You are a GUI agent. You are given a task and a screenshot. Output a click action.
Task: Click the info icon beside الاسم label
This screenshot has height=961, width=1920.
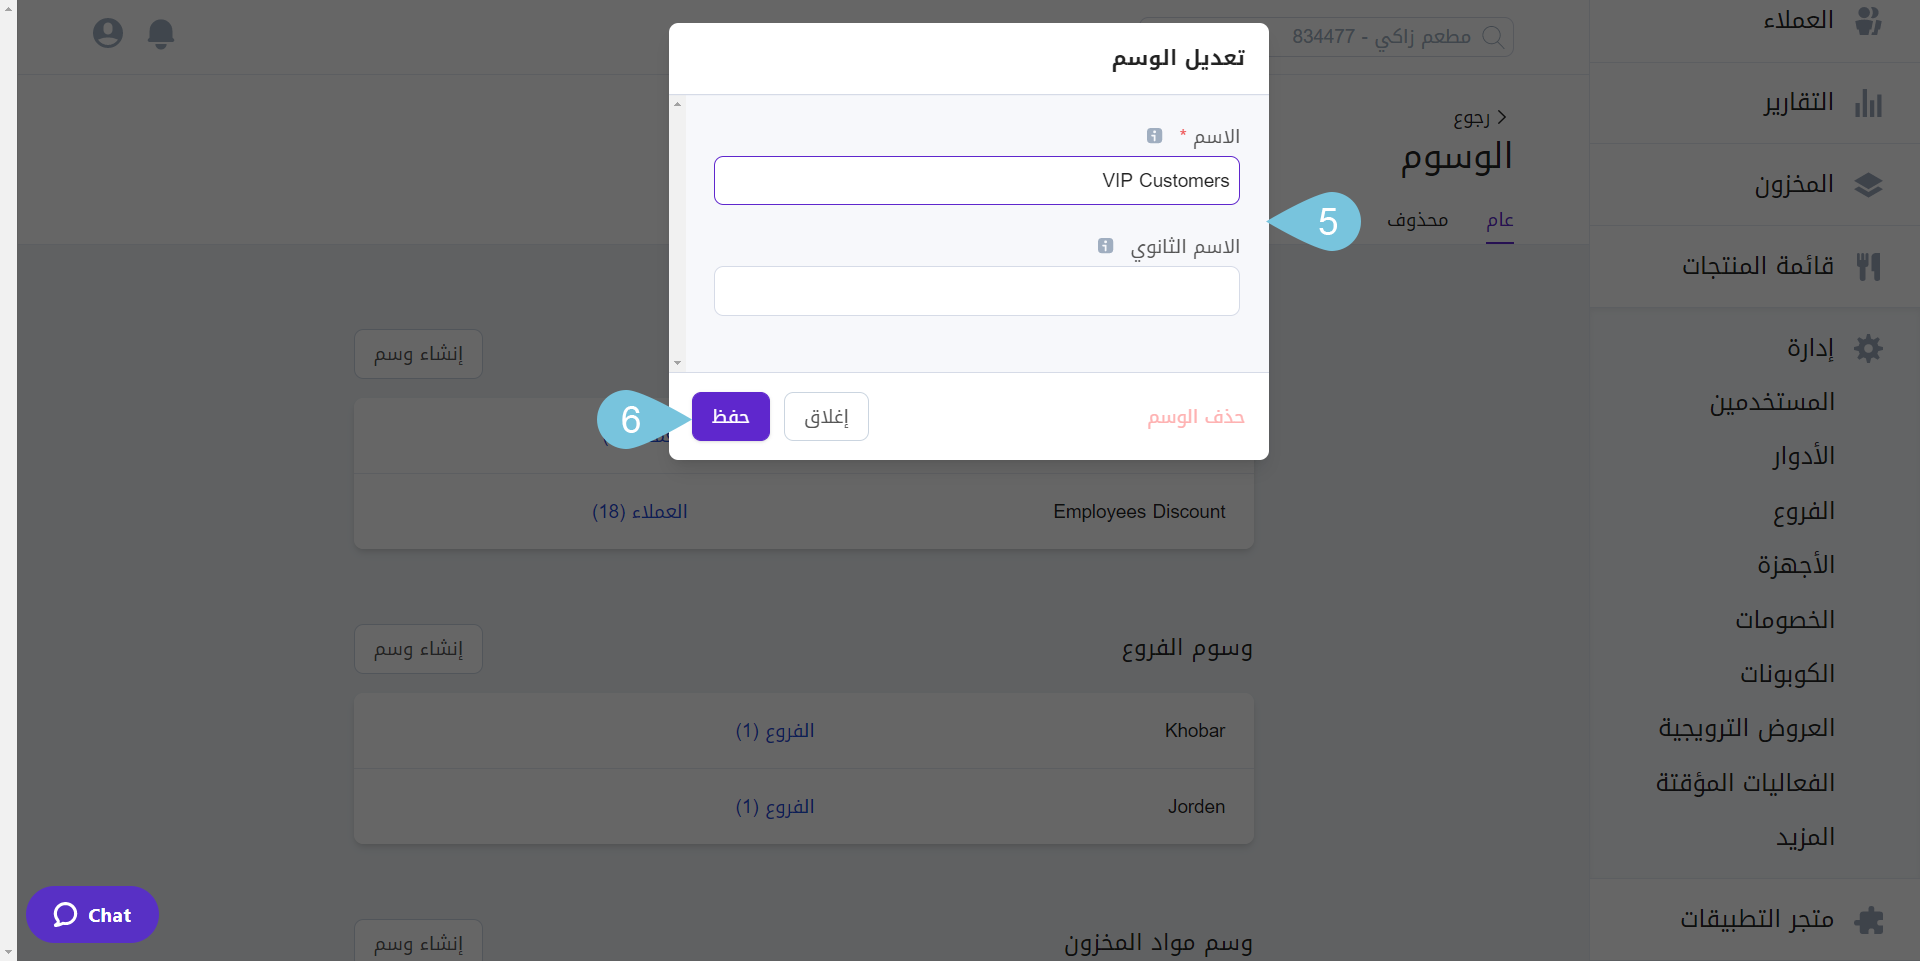1154,136
